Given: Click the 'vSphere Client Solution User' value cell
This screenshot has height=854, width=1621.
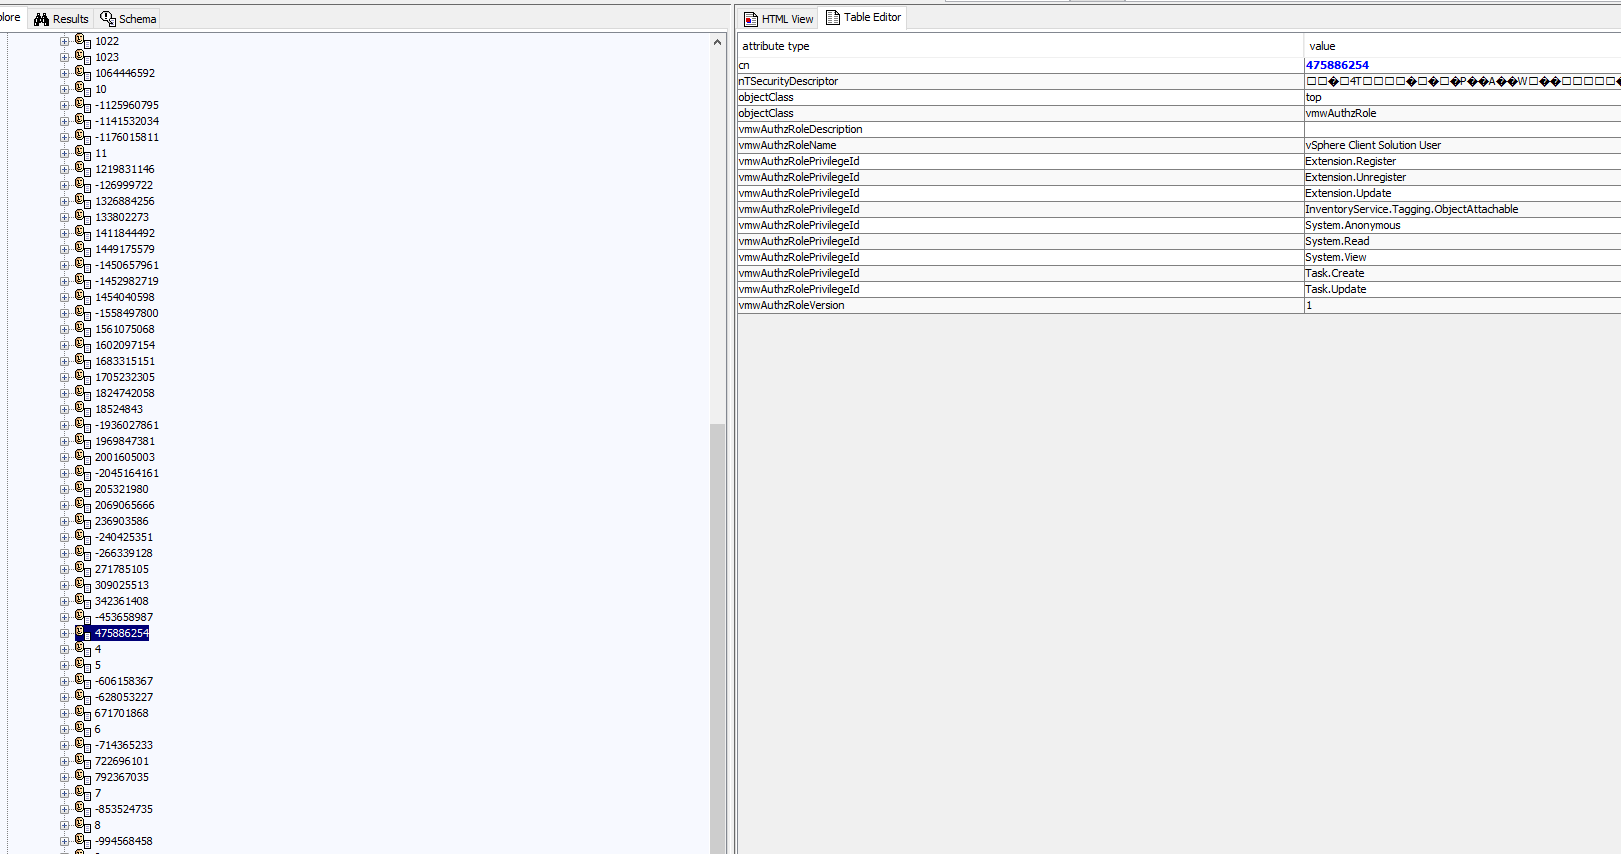Looking at the screenshot, I should (1462, 145).
